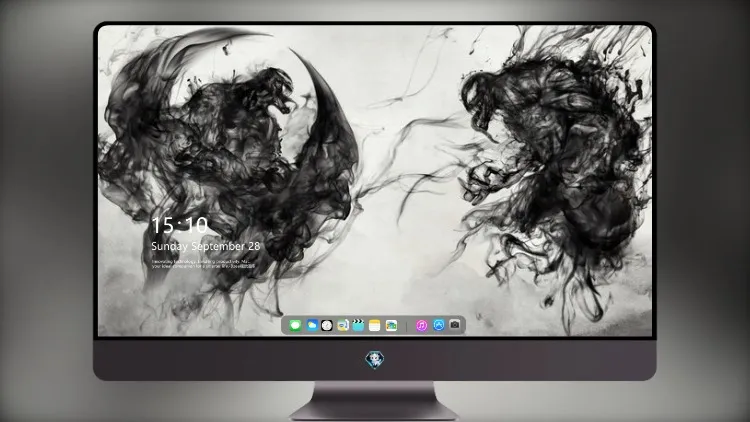
Task: Launch the pink iTunes music app
Action: 421,326
